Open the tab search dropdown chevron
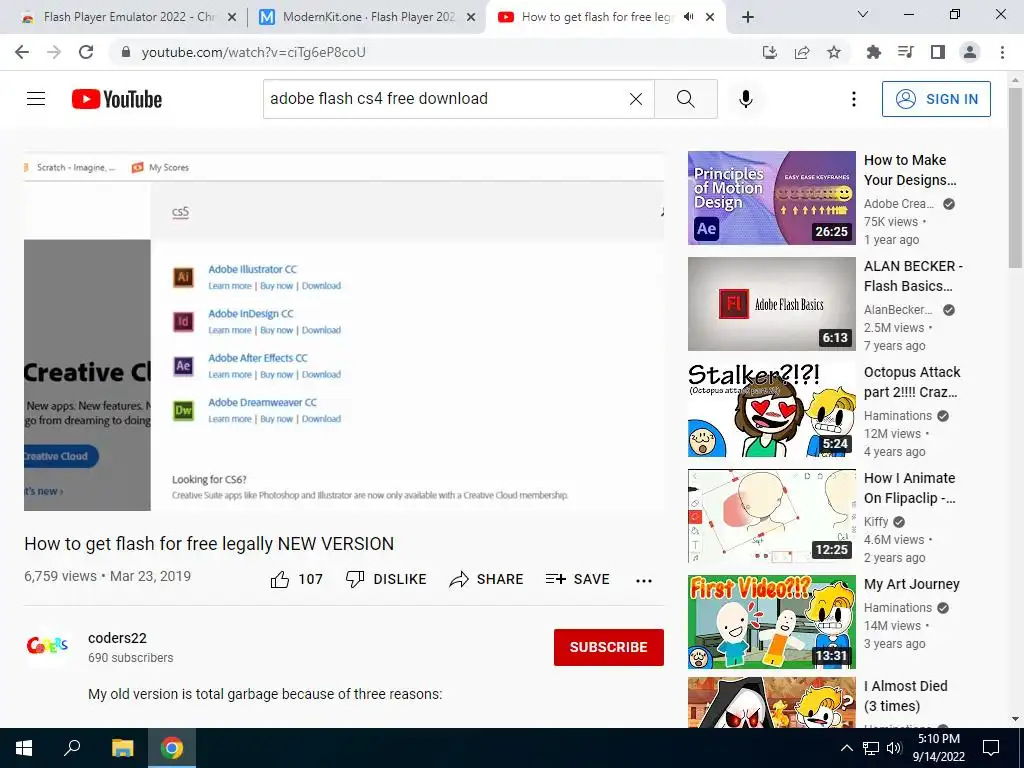This screenshot has width=1024, height=768. [x=863, y=14]
